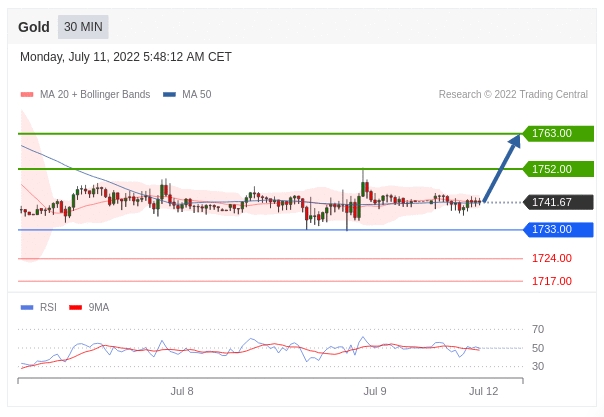Toggle the RSI legend label

48,307
